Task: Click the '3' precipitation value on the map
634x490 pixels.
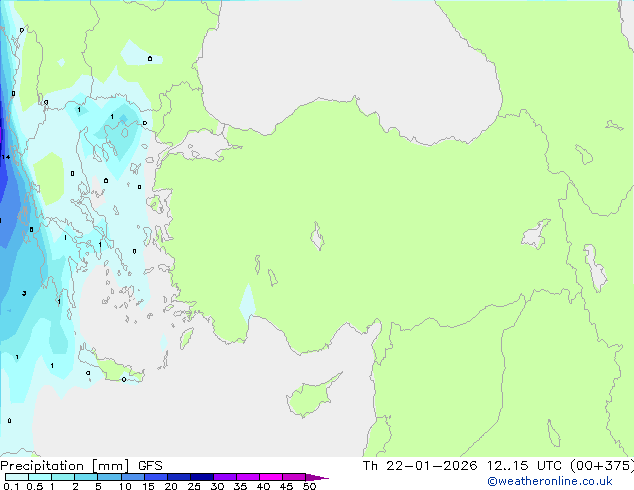Action: point(24,293)
